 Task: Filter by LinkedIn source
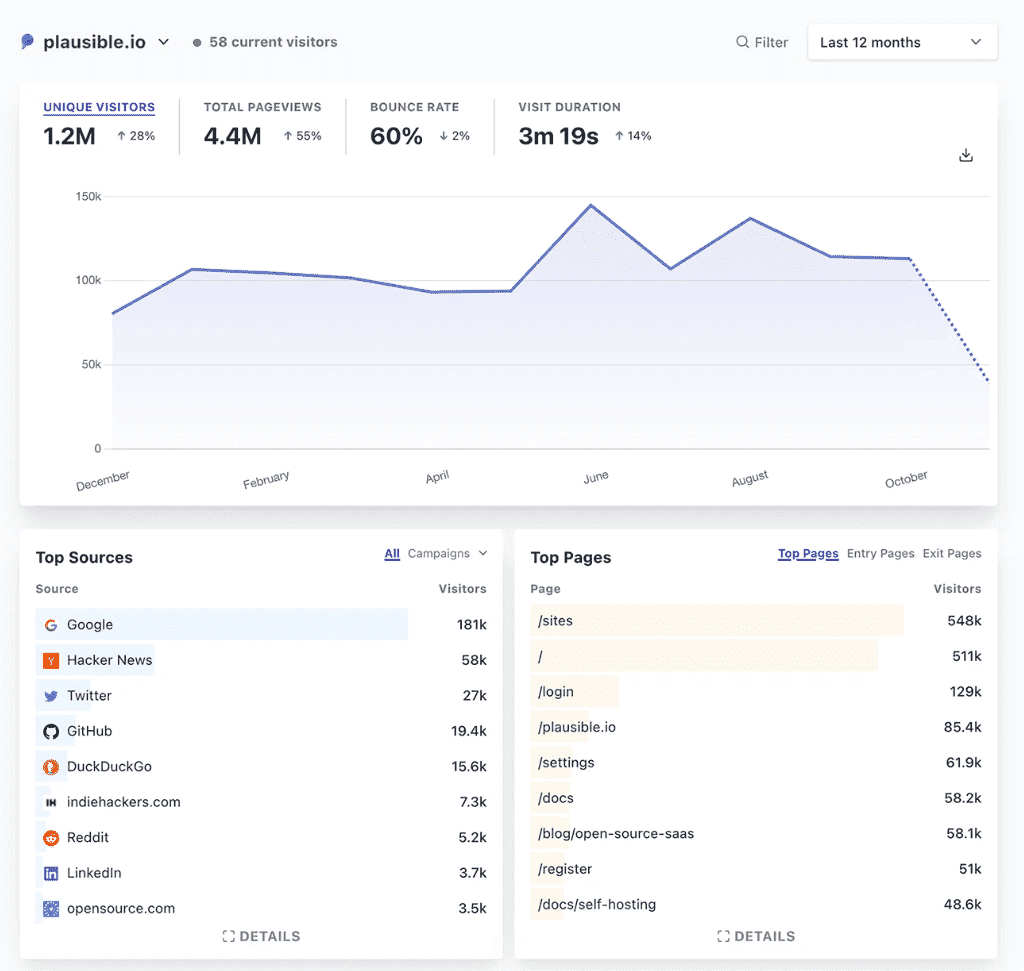point(94,873)
